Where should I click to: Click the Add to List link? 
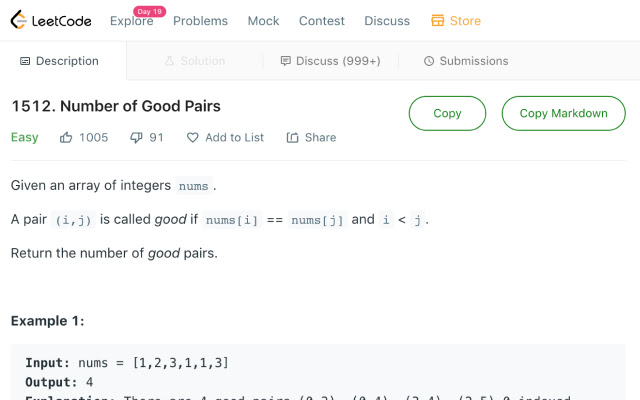coord(234,138)
